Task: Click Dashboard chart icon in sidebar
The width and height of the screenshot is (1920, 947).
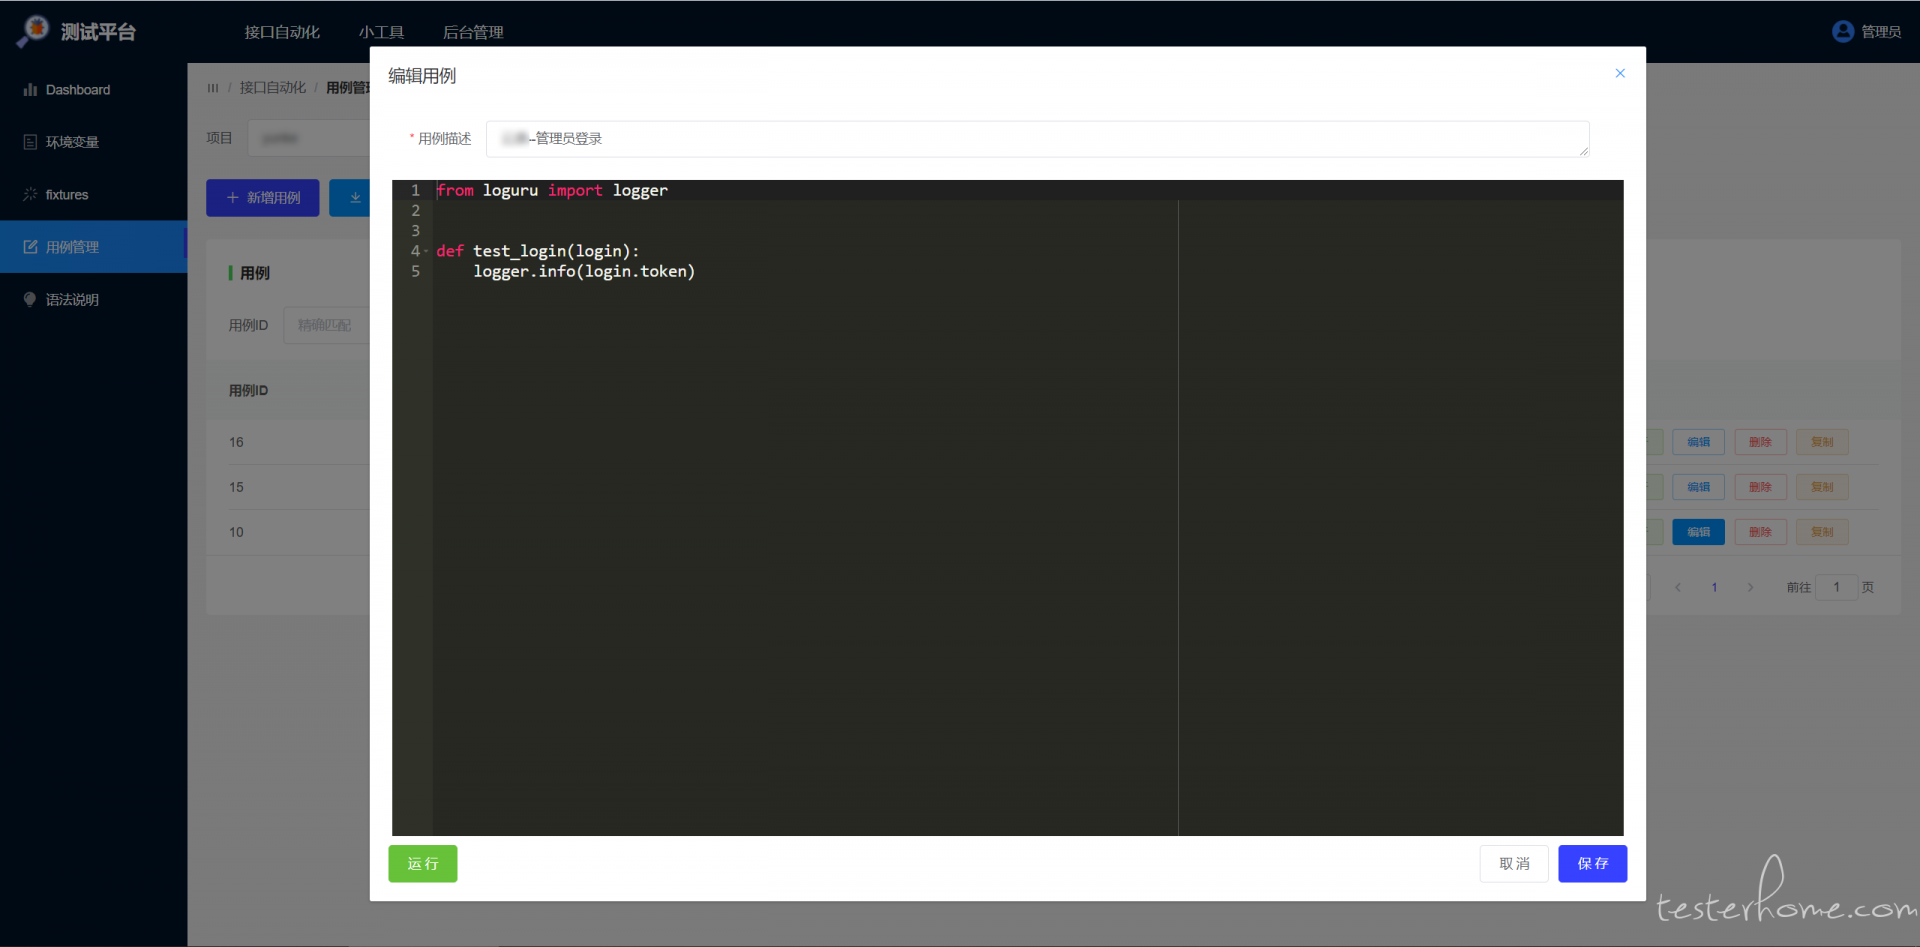Action: point(30,90)
